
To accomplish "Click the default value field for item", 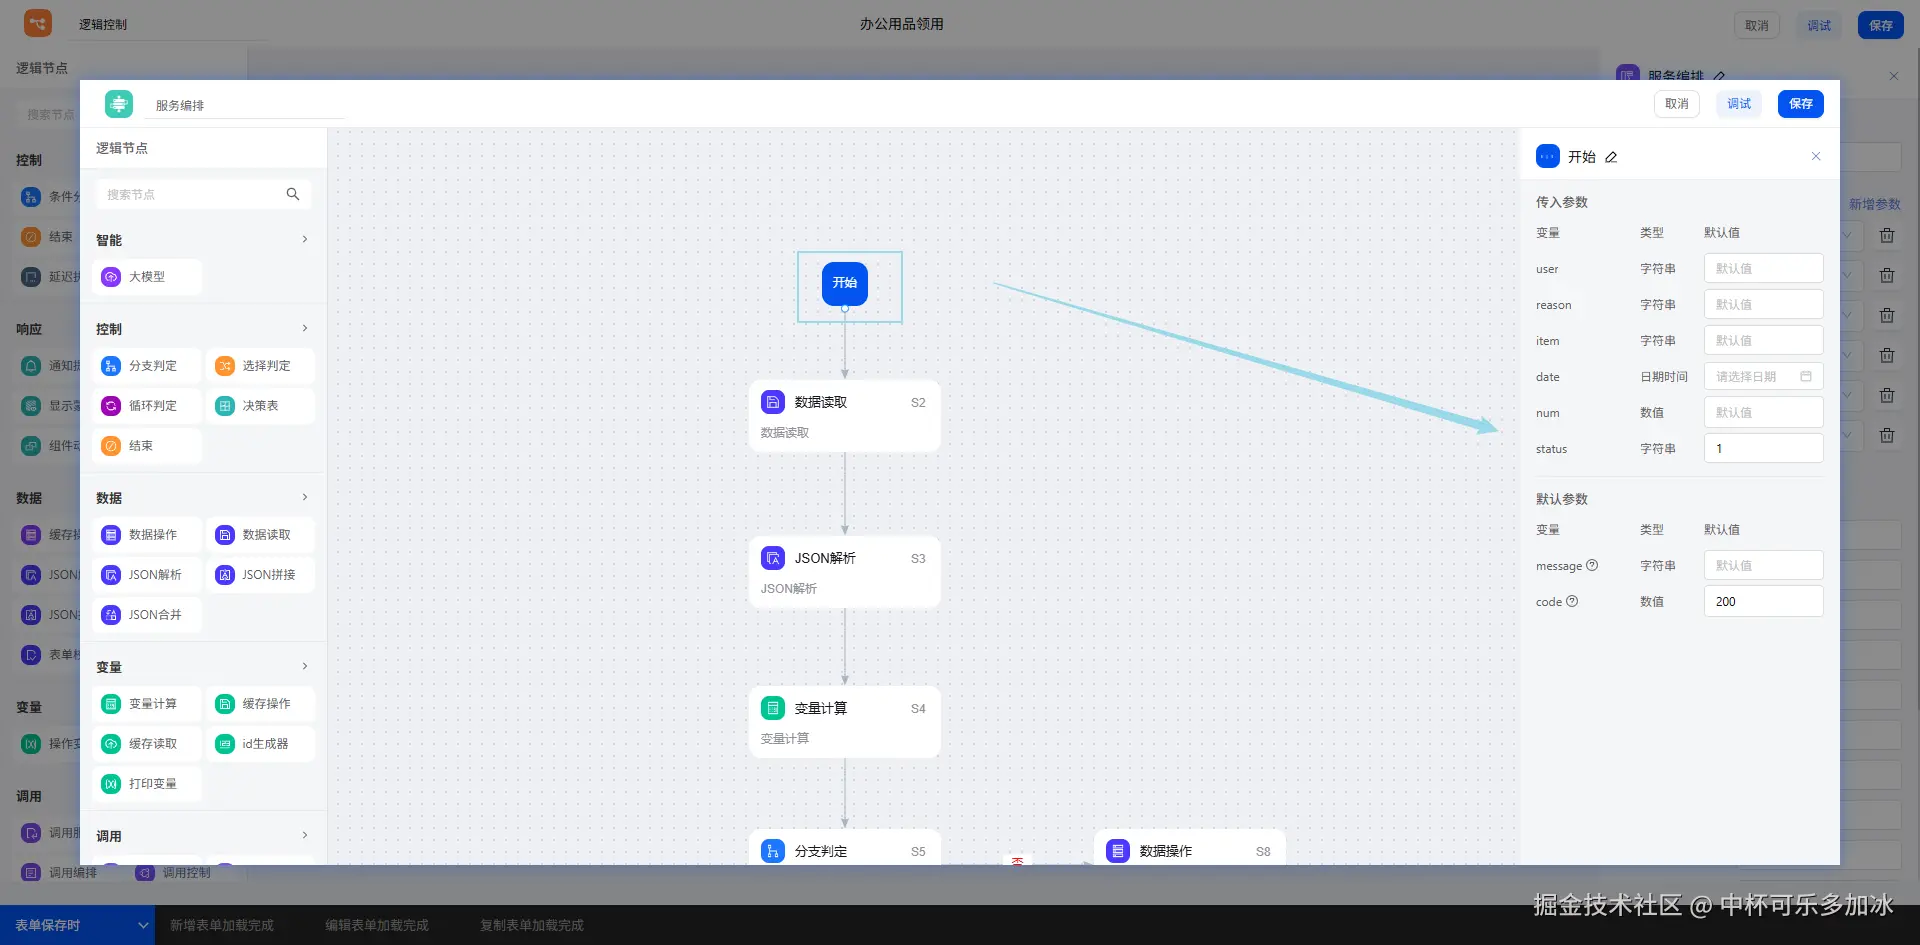I will coord(1763,340).
